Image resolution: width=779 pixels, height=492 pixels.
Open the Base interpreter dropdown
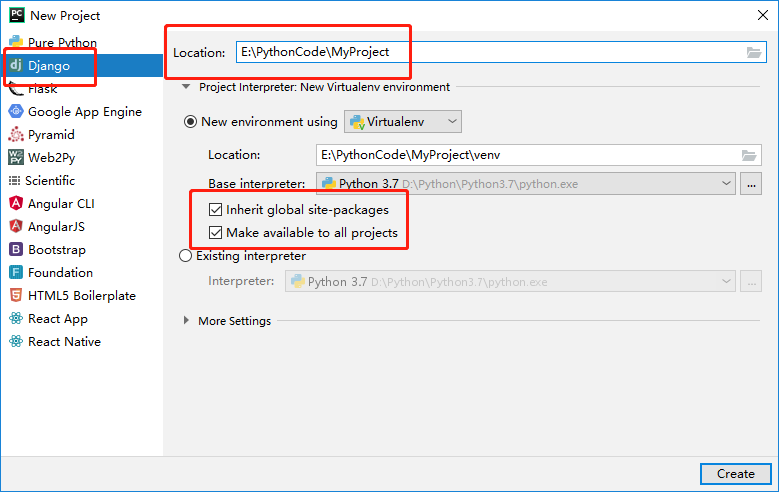click(526, 184)
